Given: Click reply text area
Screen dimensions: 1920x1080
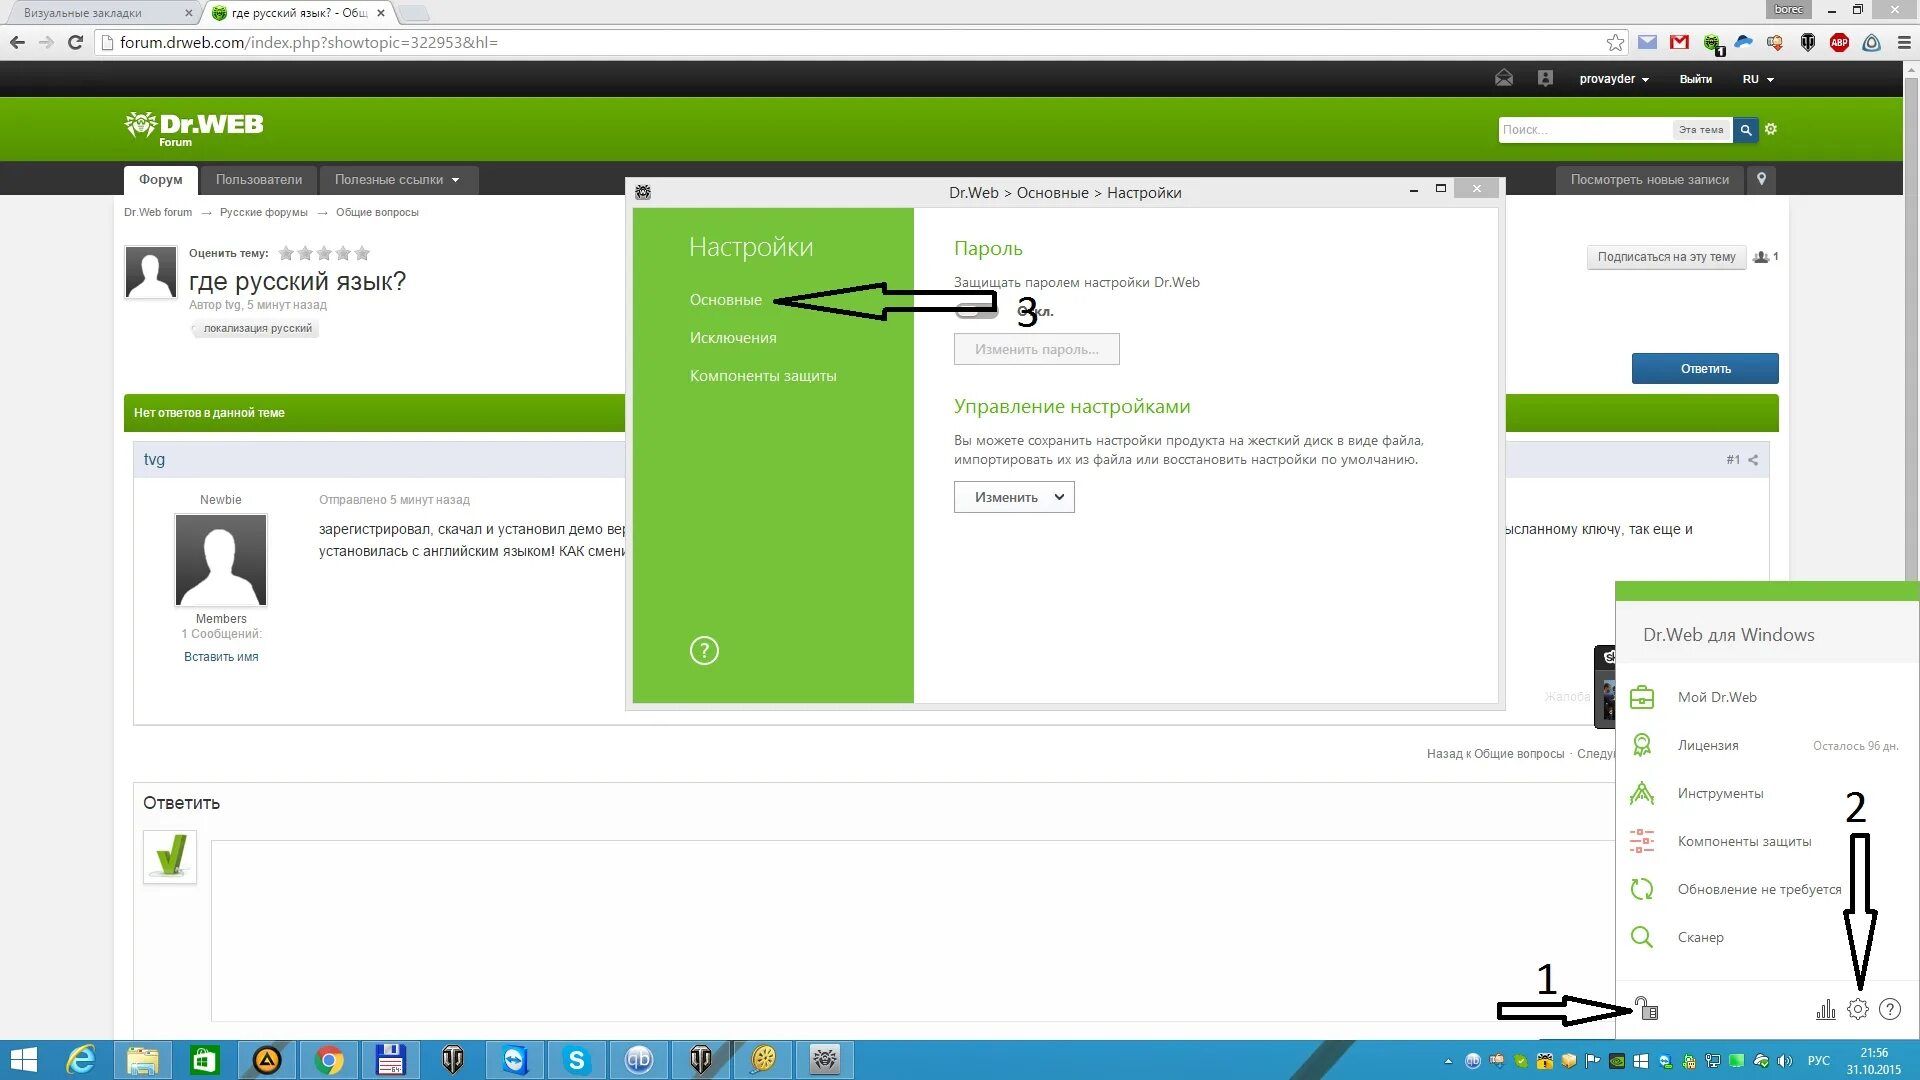Looking at the screenshot, I should [912, 930].
